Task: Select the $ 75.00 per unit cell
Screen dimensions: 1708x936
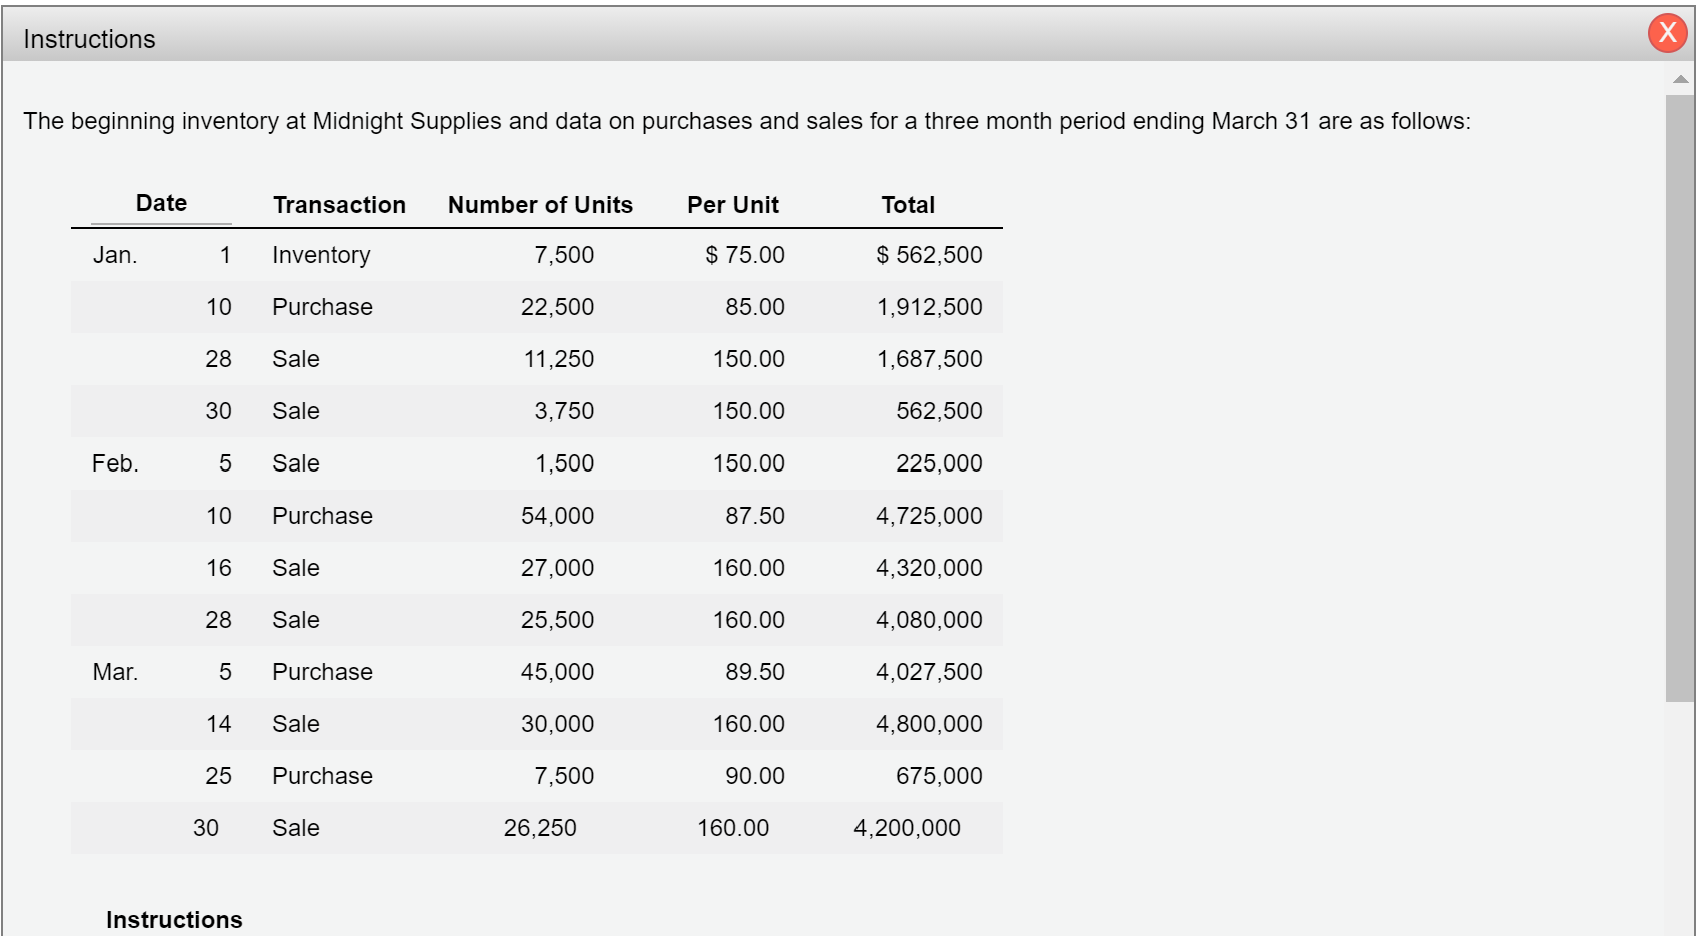Action: [x=745, y=255]
